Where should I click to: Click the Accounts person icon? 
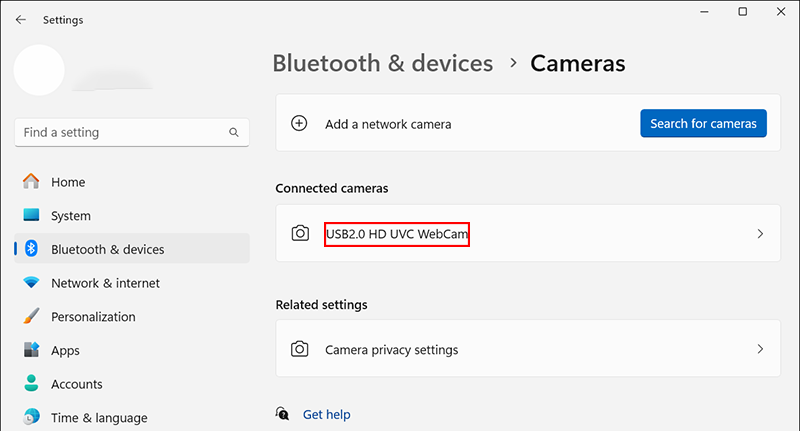point(31,384)
